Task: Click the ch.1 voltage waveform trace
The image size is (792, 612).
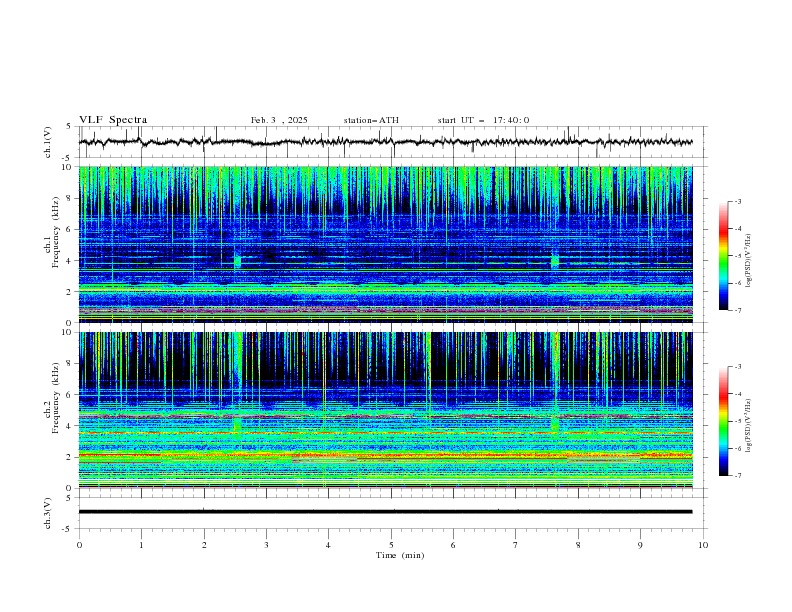Action: tap(385, 142)
